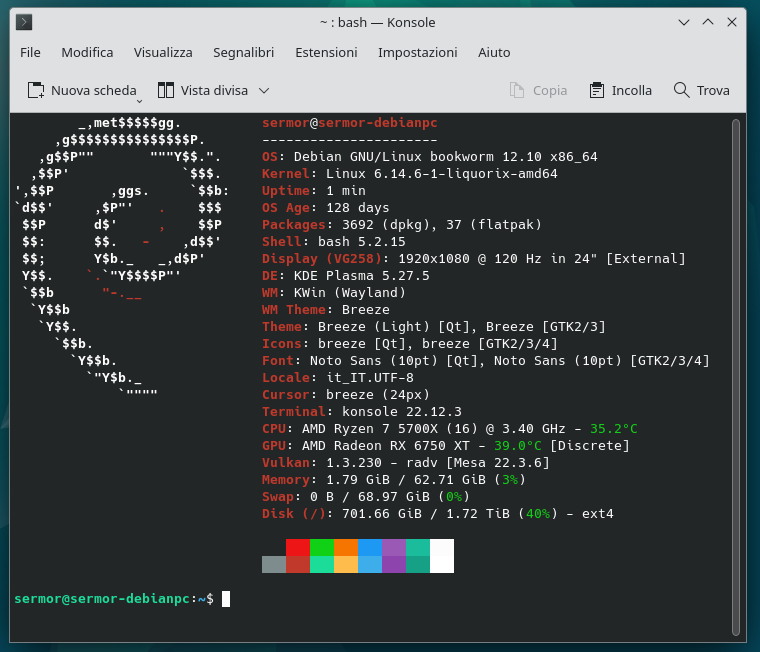
Task: Click the Nuova scheda new tab icon
Action: pos(36,90)
